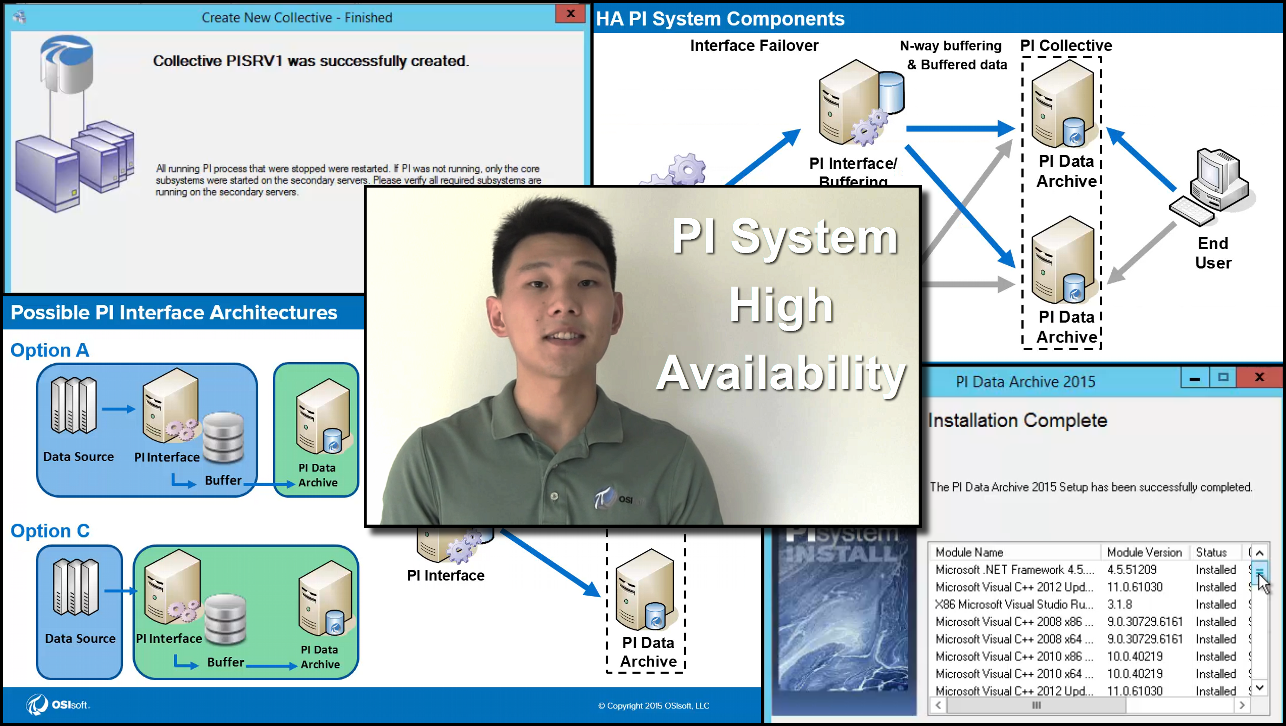Close the PI Data Archive 2015 window
The image size is (1286, 726).
pos(1259,379)
